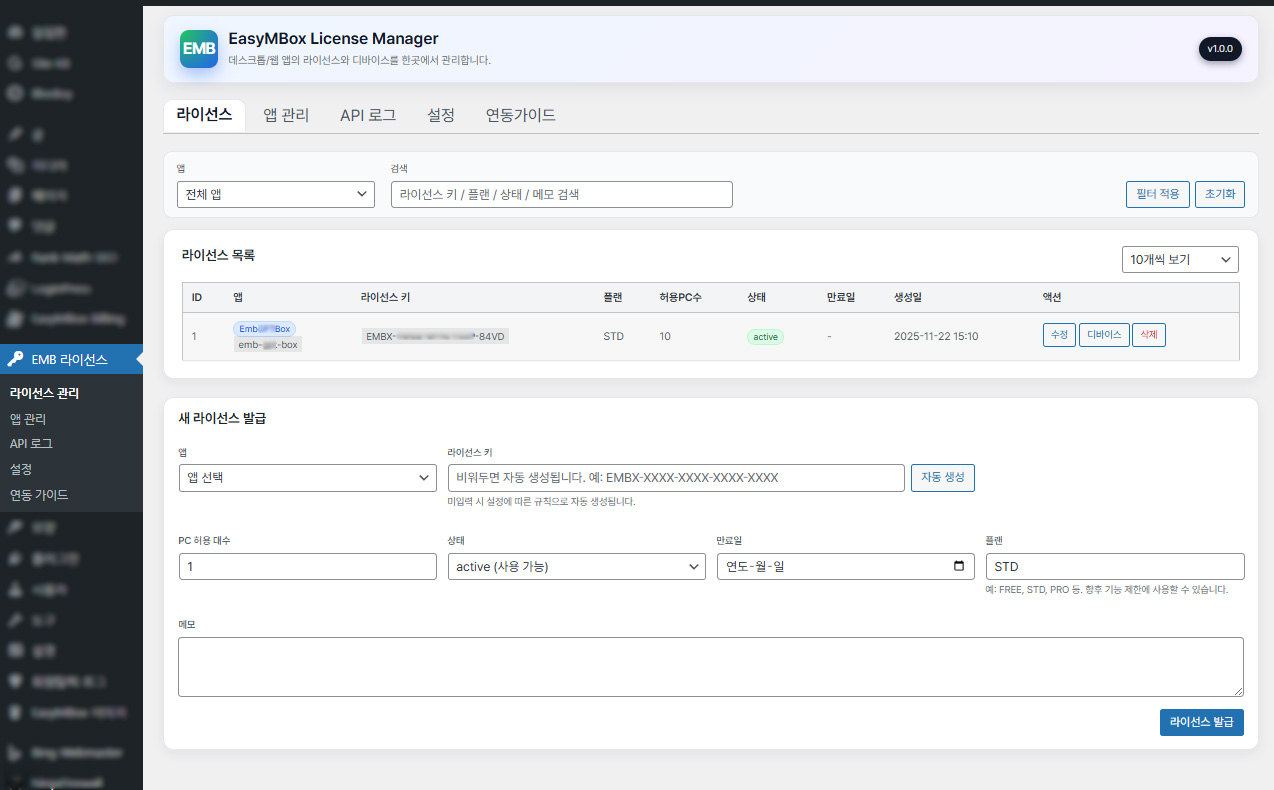Change the 10개씩 보기 items-per-page dropdown
1274x790 pixels.
click(x=1180, y=259)
